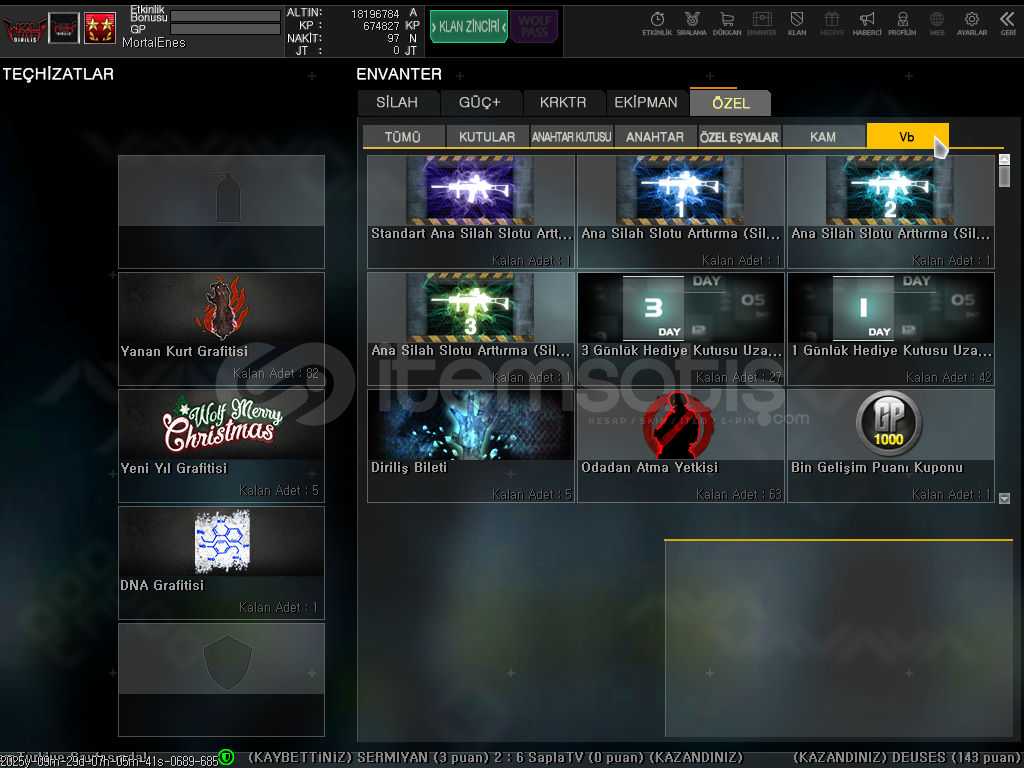This screenshot has width=1024, height=768.
Task: Show the KAM sub-tab
Action: click(x=823, y=136)
